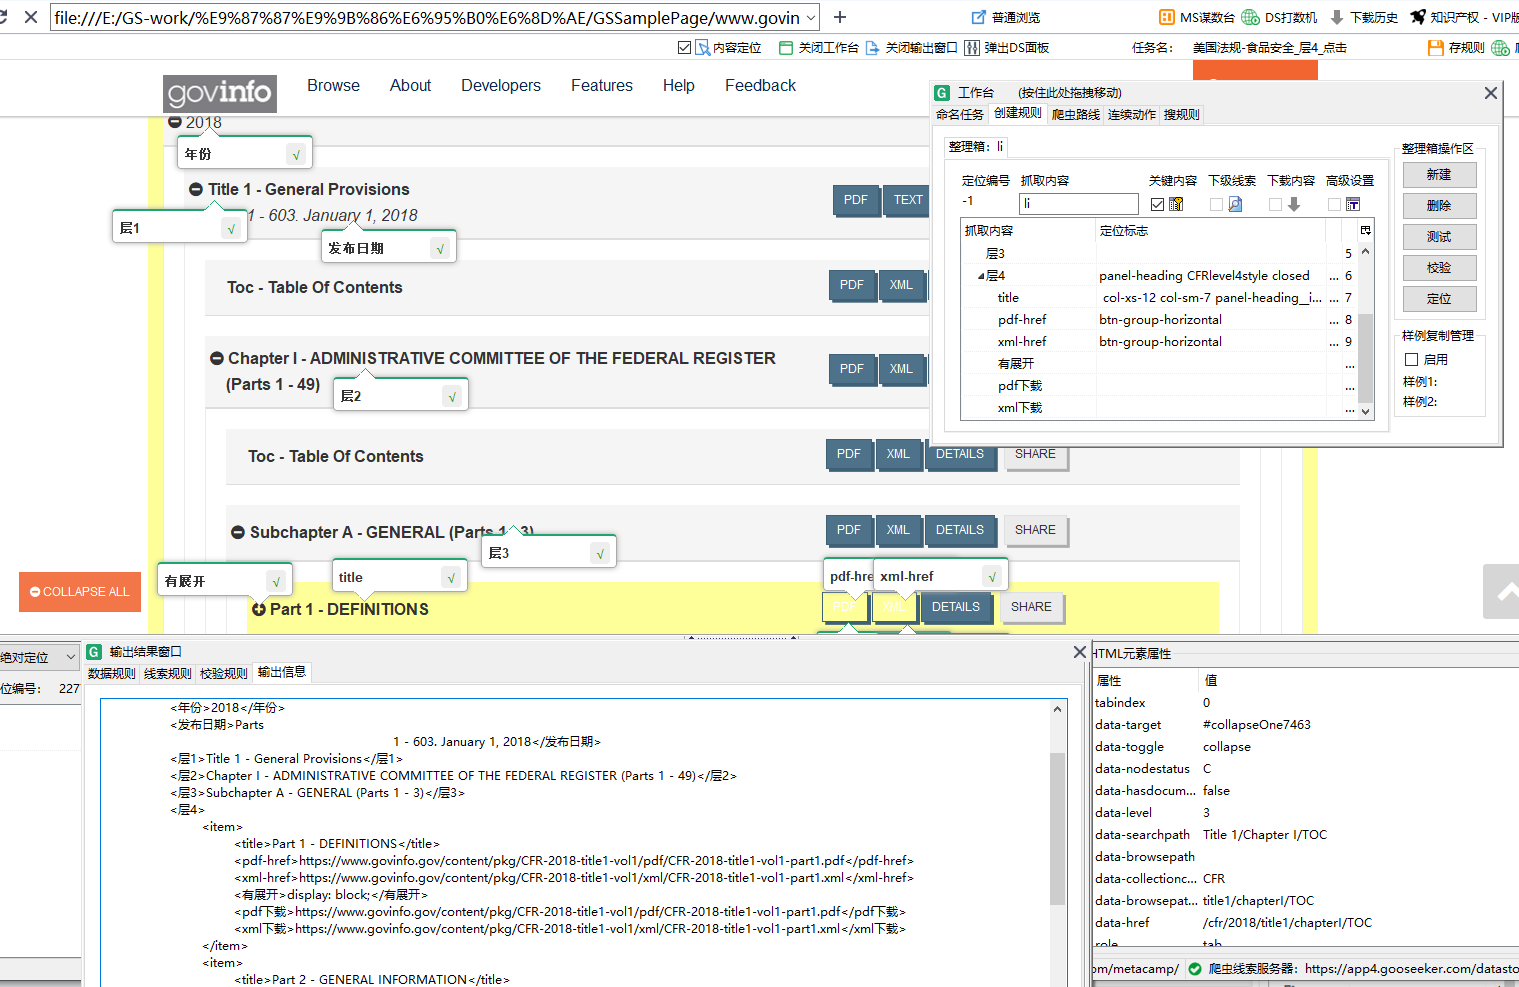The image size is (1519, 987).
Task: Click SHARE button for Part 1 - DEFINITIONS
Action: (1031, 607)
